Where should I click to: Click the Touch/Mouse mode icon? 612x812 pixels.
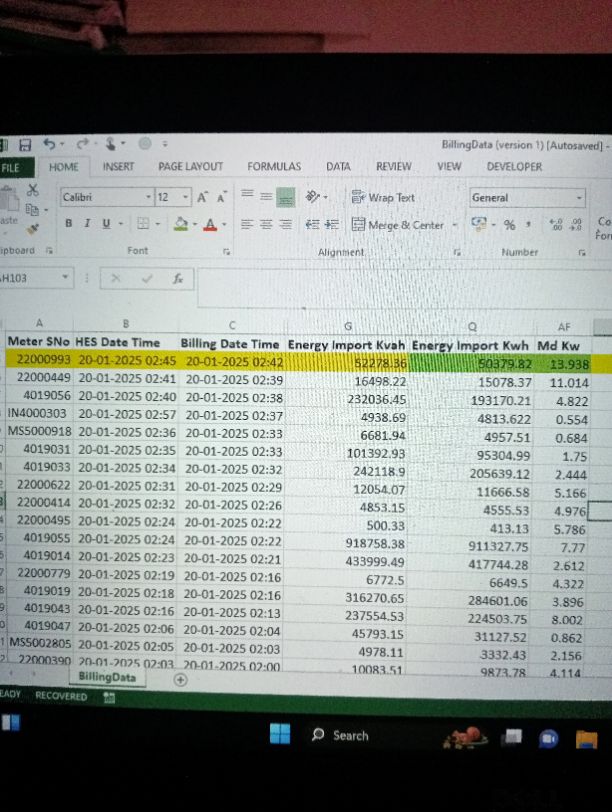[x=110, y=143]
